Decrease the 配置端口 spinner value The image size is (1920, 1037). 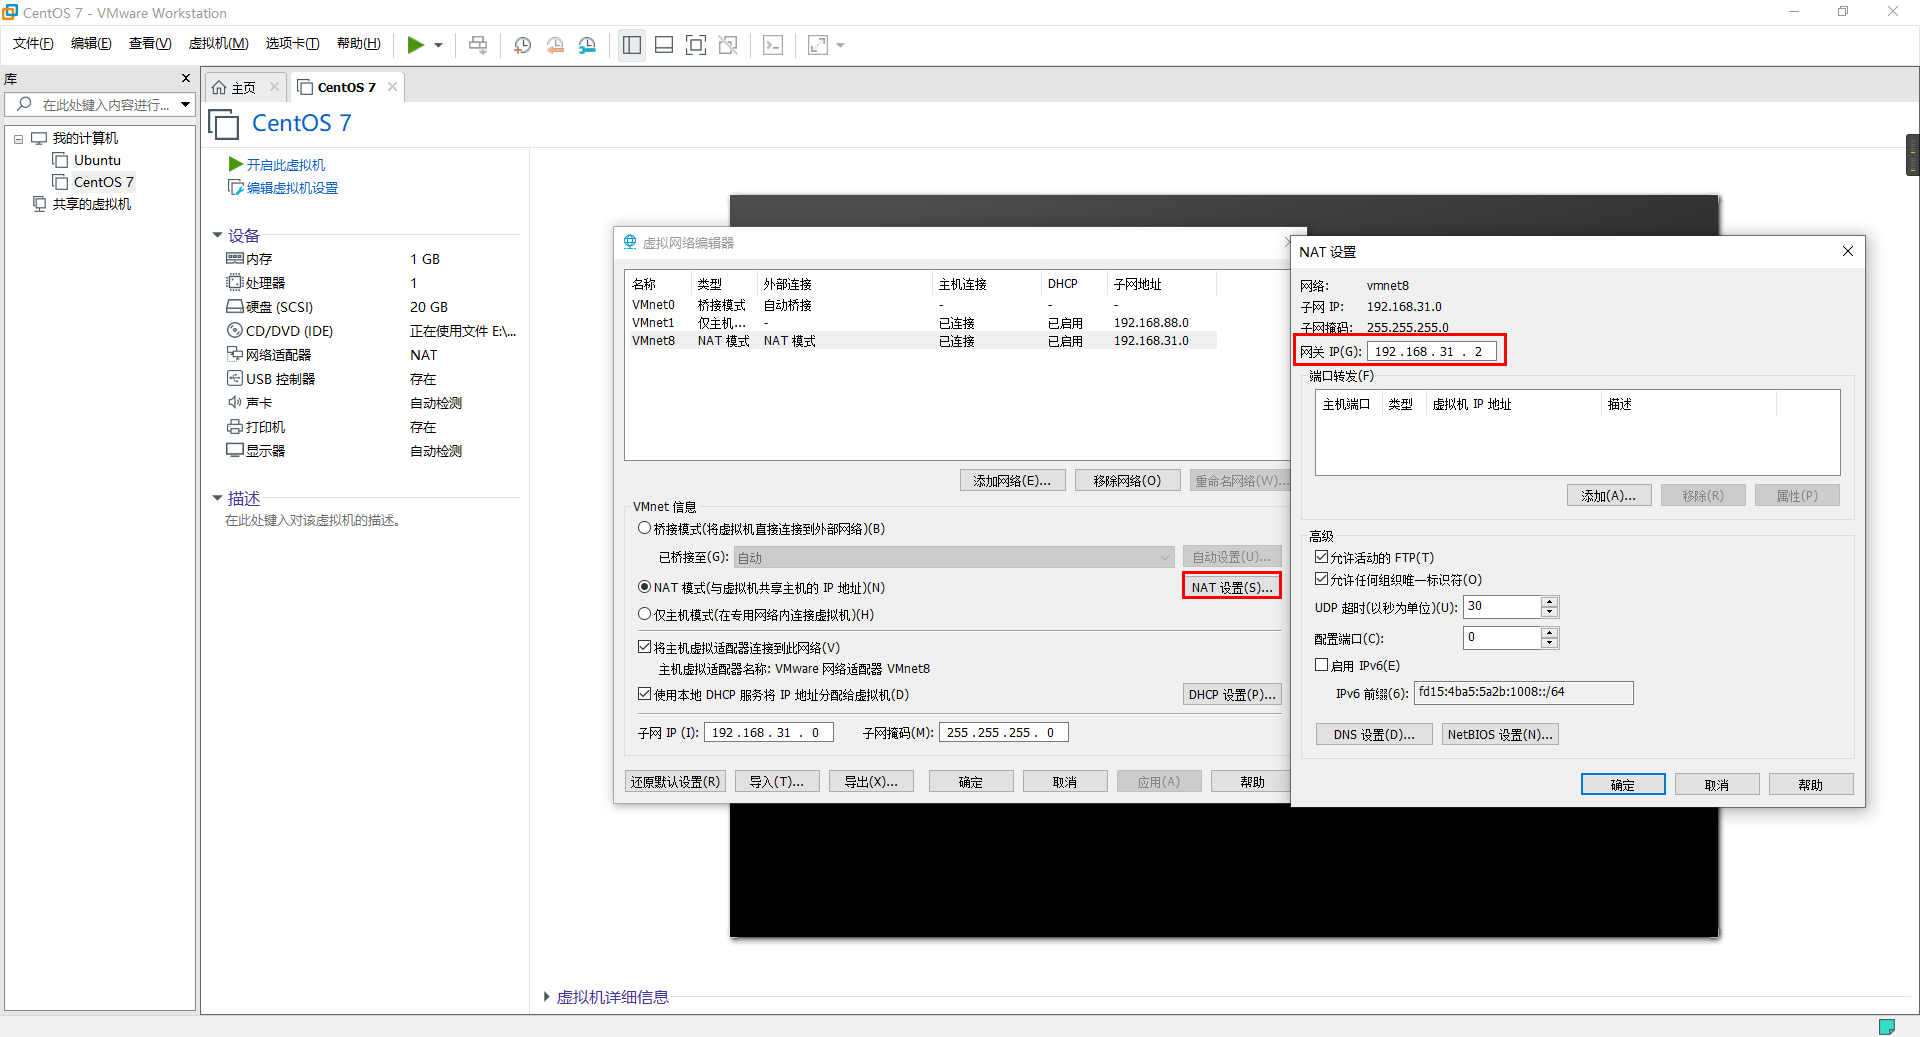(x=1549, y=643)
